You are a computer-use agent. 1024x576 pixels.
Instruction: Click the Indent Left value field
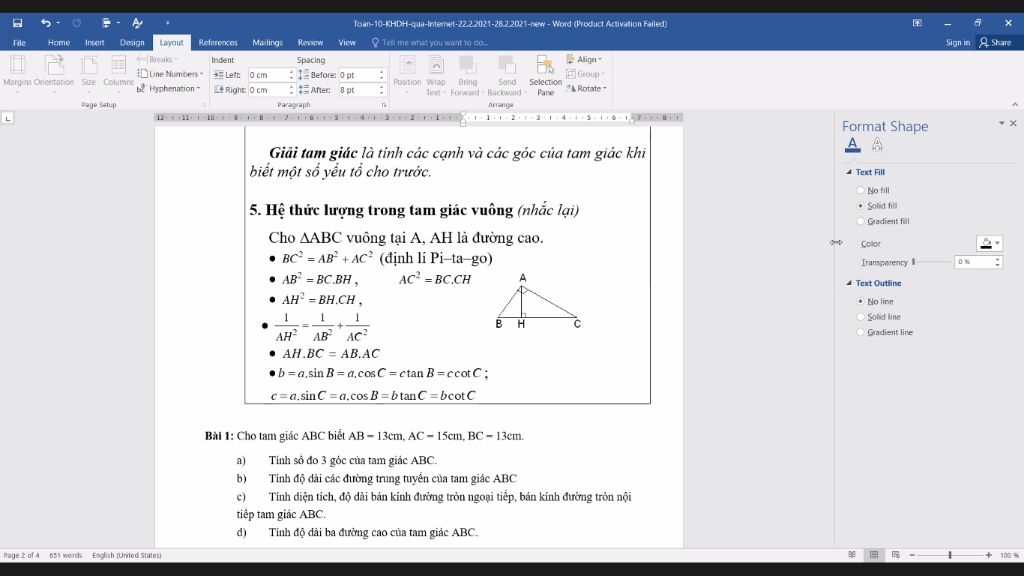coord(268,74)
